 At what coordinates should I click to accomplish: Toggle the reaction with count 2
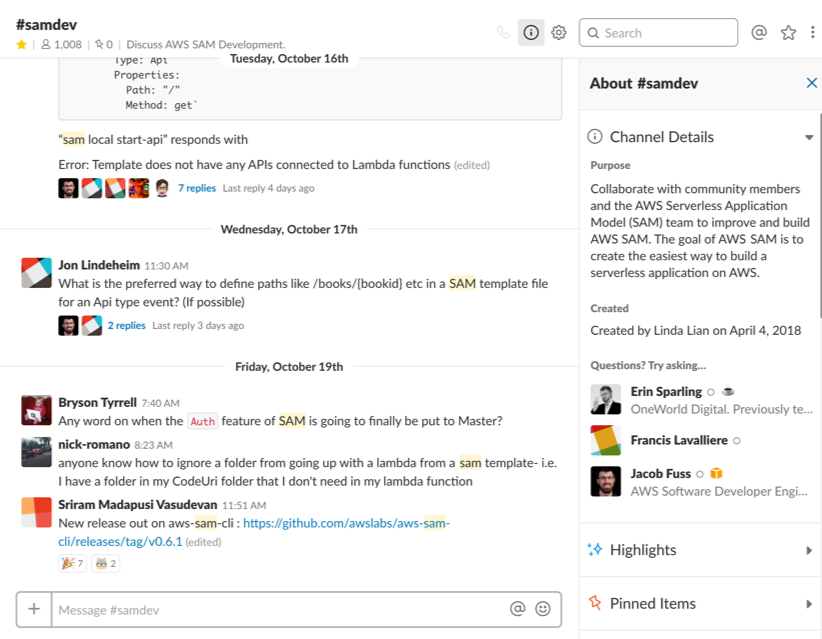pyautogui.click(x=105, y=564)
